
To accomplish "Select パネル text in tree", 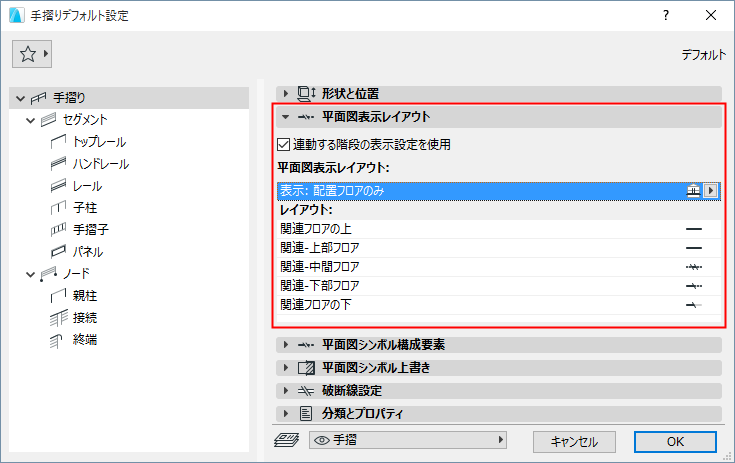I will [x=88, y=252].
